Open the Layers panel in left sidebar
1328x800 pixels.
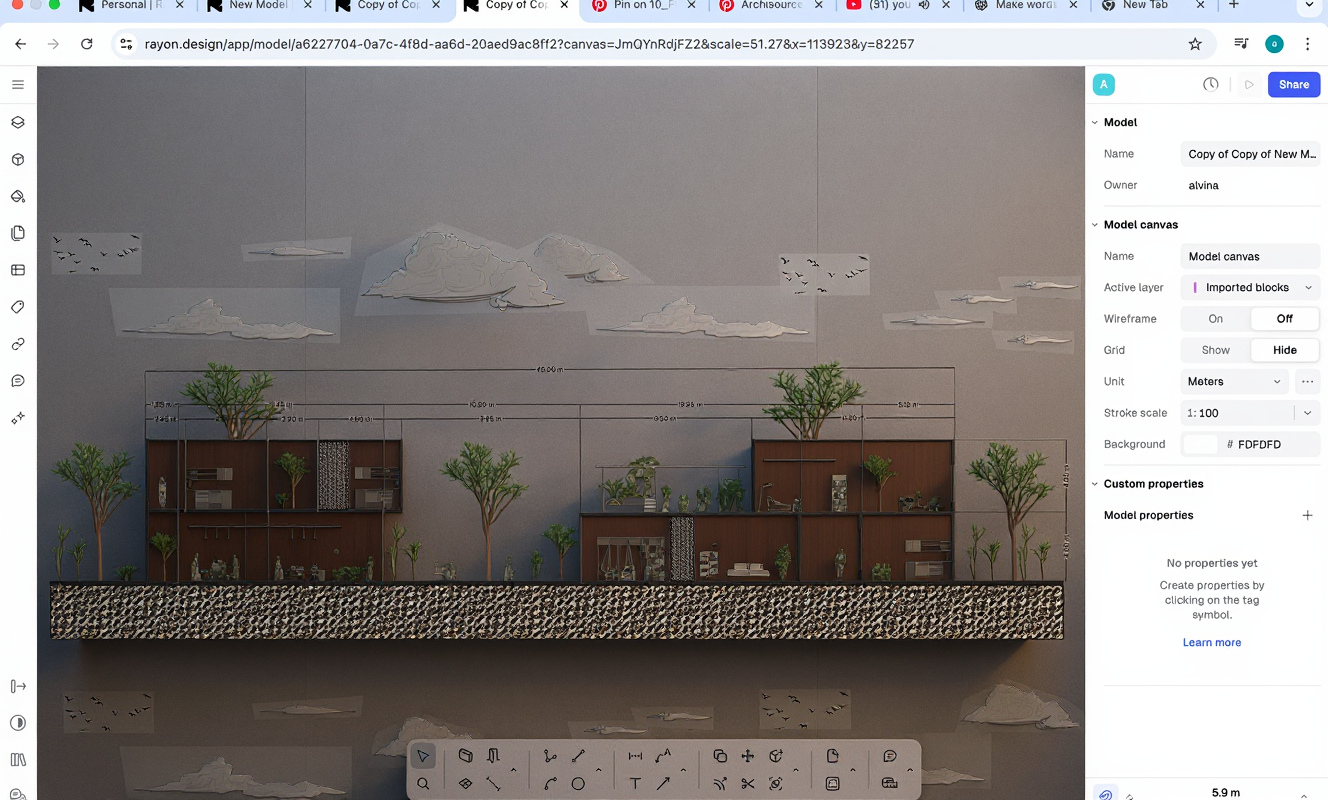point(18,123)
